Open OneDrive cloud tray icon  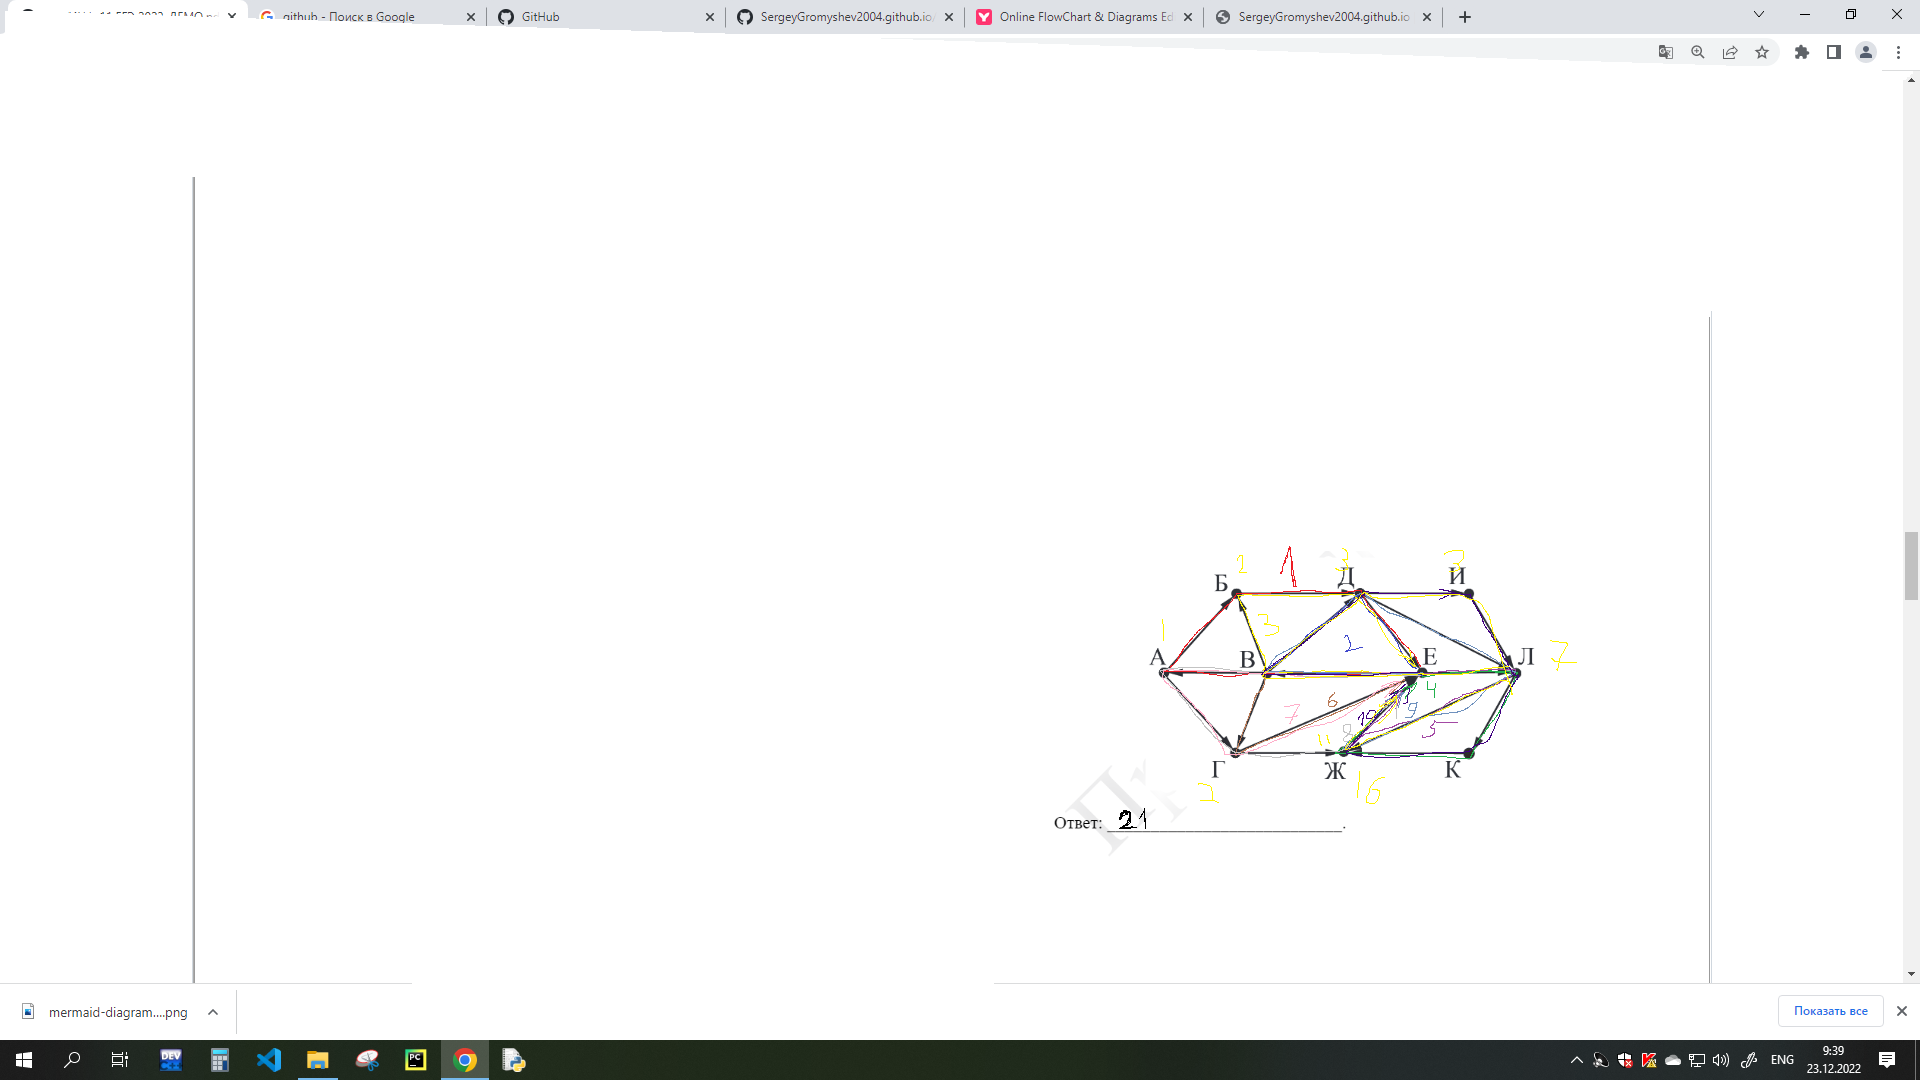pos(1673,1060)
